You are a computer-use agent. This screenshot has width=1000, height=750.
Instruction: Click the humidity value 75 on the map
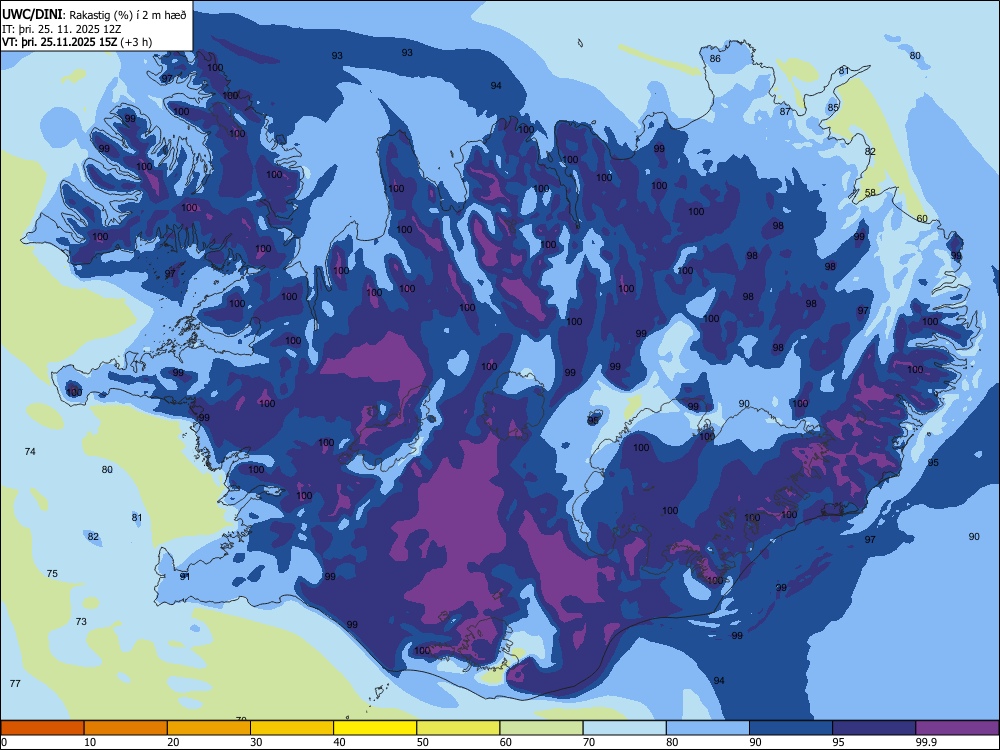click(x=52, y=573)
